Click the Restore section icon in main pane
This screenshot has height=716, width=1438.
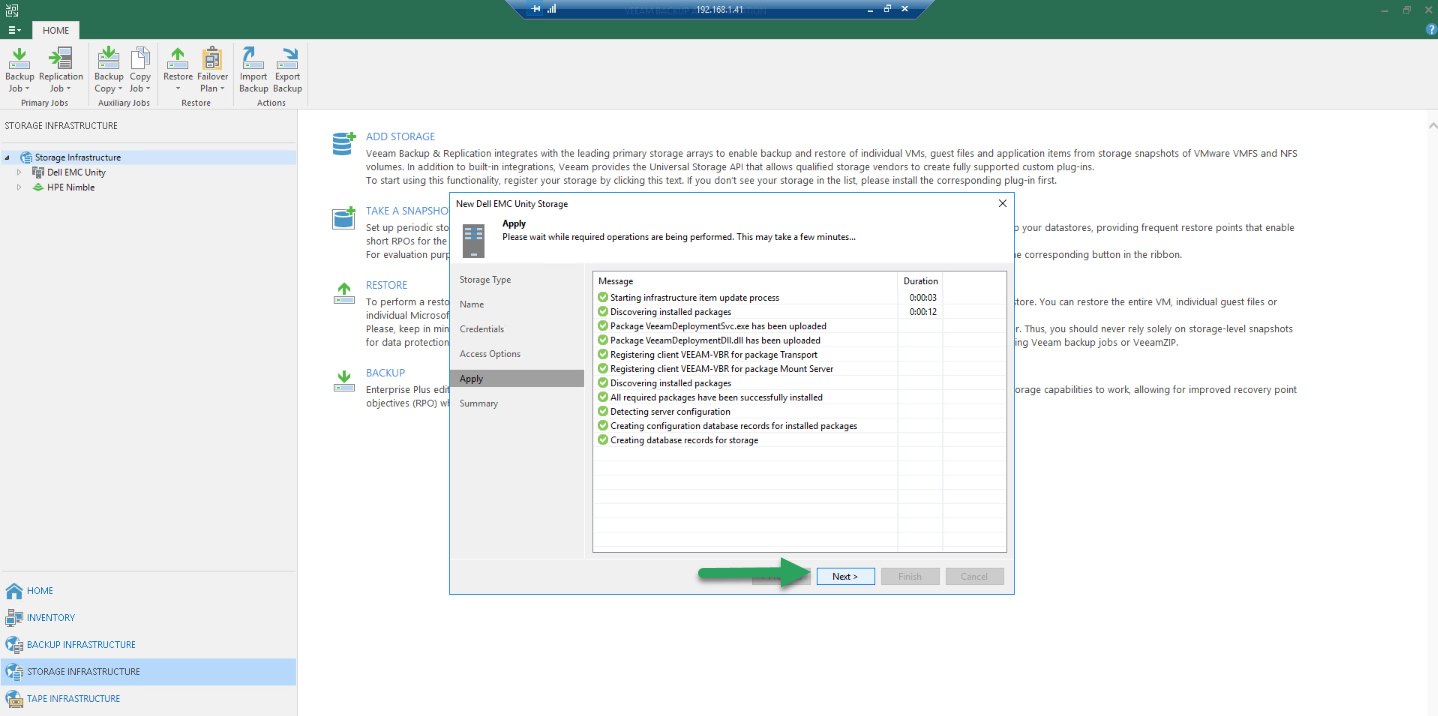[x=344, y=292]
